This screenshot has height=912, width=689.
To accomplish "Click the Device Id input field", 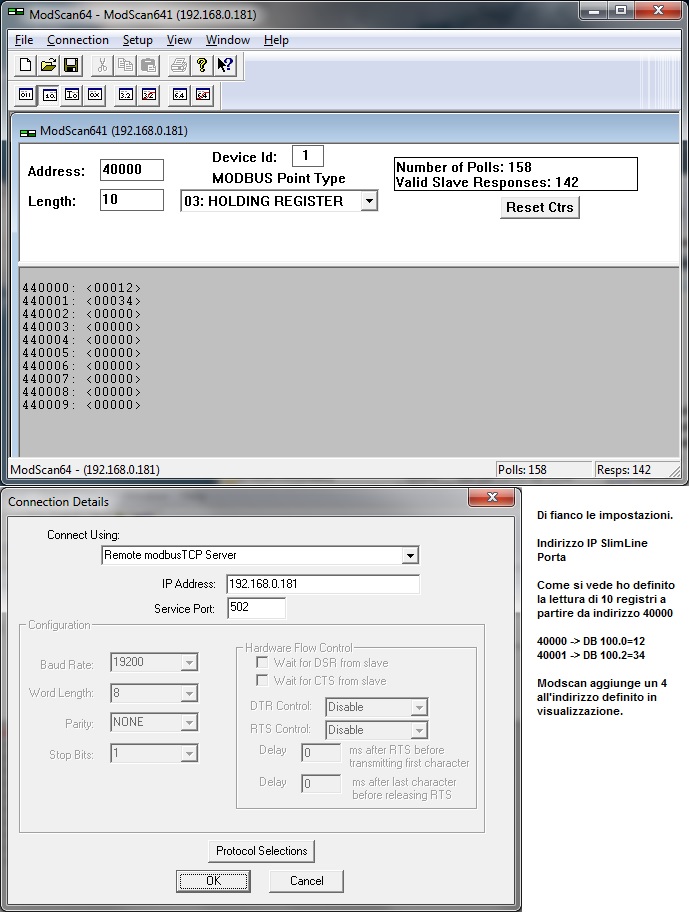I will 308,156.
